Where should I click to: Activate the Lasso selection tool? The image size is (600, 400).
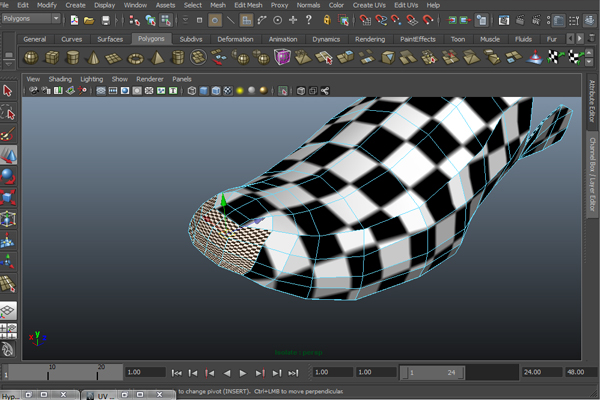pyautogui.click(x=8, y=113)
